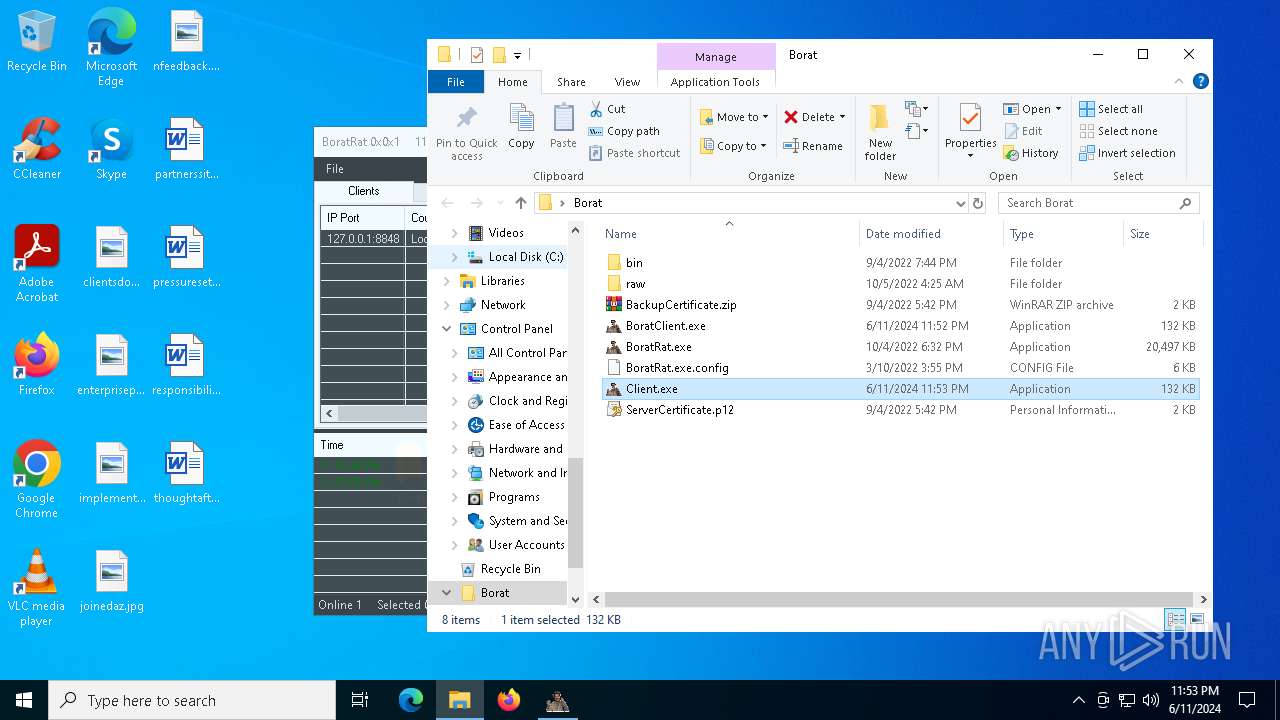
Task: Select BackupCertificate.zip file
Action: pos(681,305)
